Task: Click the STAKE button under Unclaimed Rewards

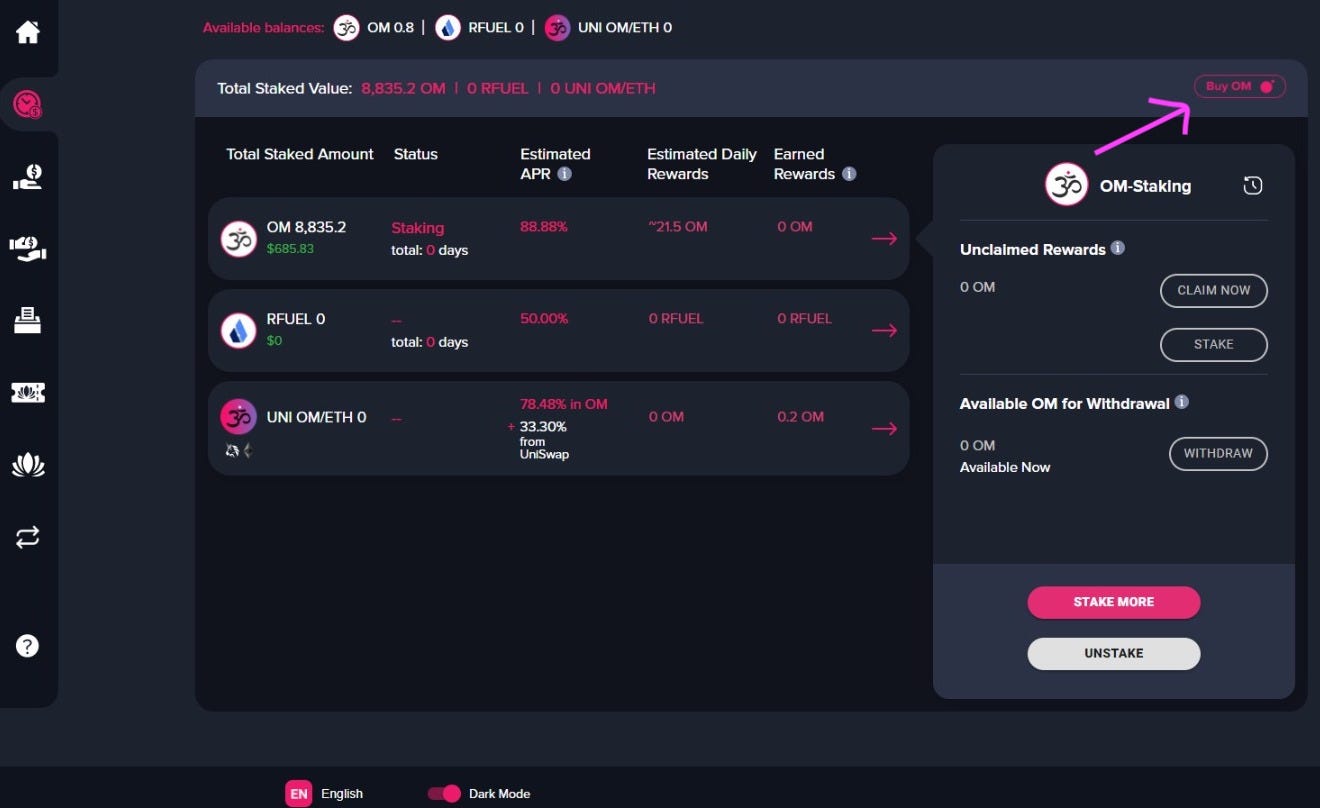Action: 1214,344
